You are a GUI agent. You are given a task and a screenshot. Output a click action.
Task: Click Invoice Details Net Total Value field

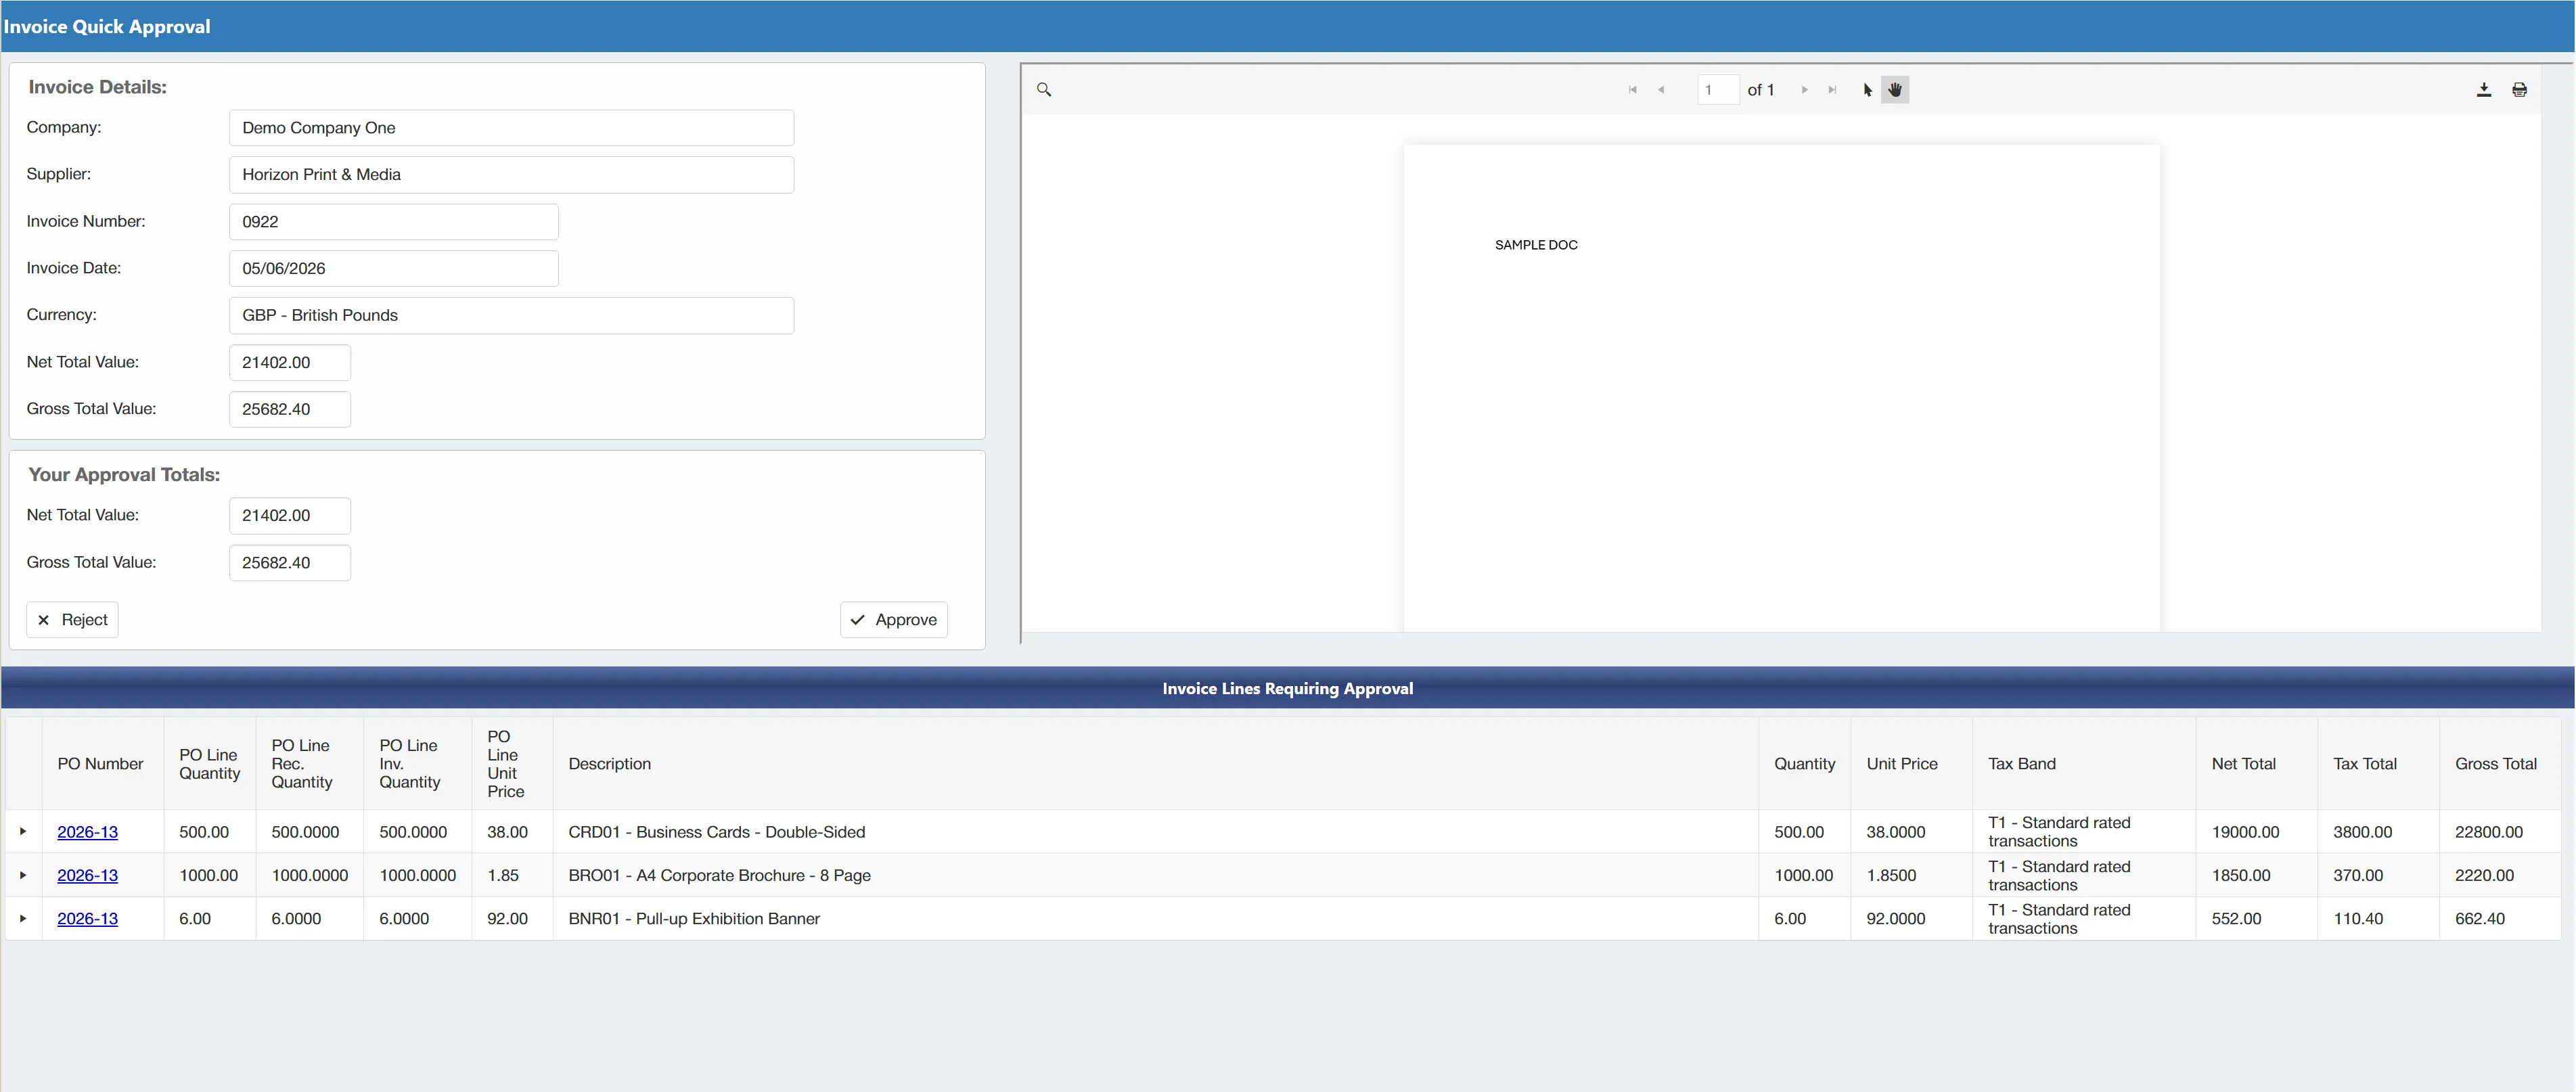coord(290,362)
